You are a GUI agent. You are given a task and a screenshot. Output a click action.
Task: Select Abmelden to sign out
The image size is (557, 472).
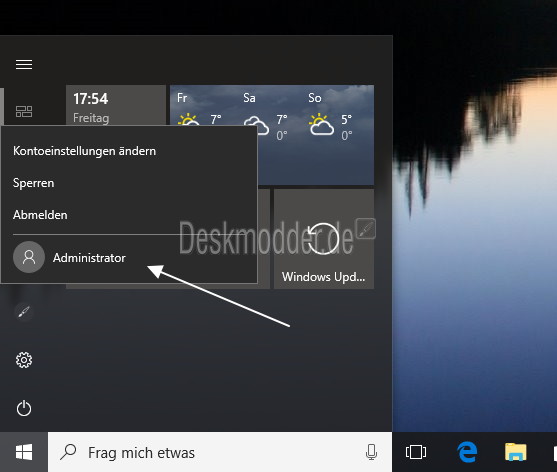(x=40, y=215)
